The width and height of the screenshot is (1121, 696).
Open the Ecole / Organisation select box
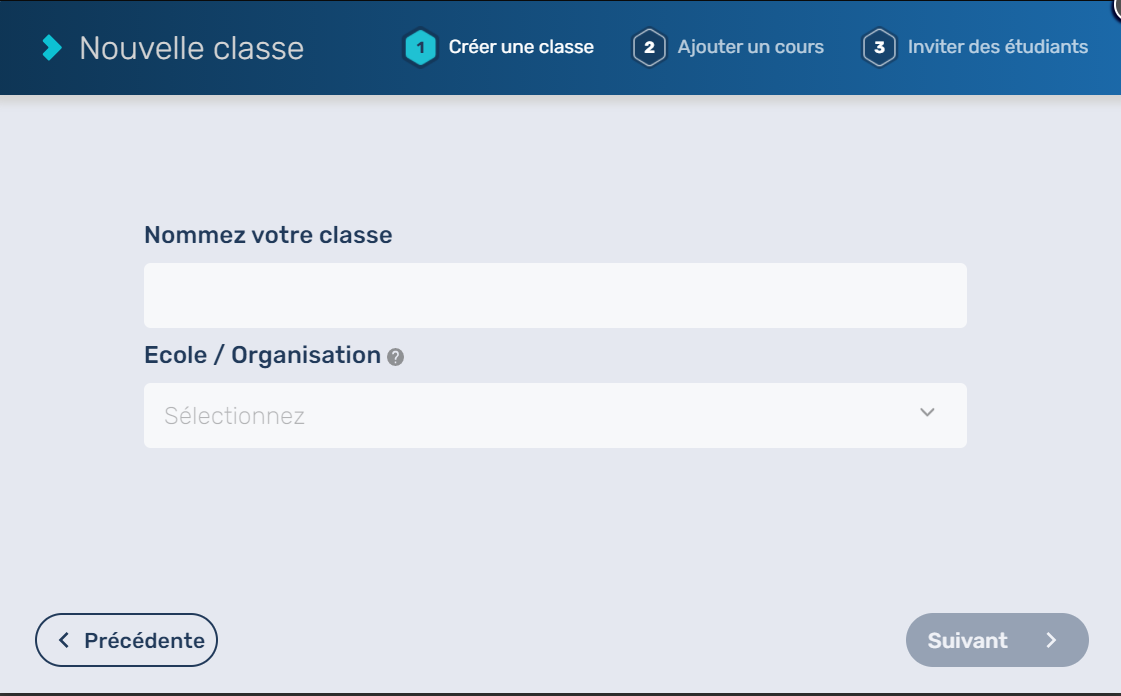point(555,415)
